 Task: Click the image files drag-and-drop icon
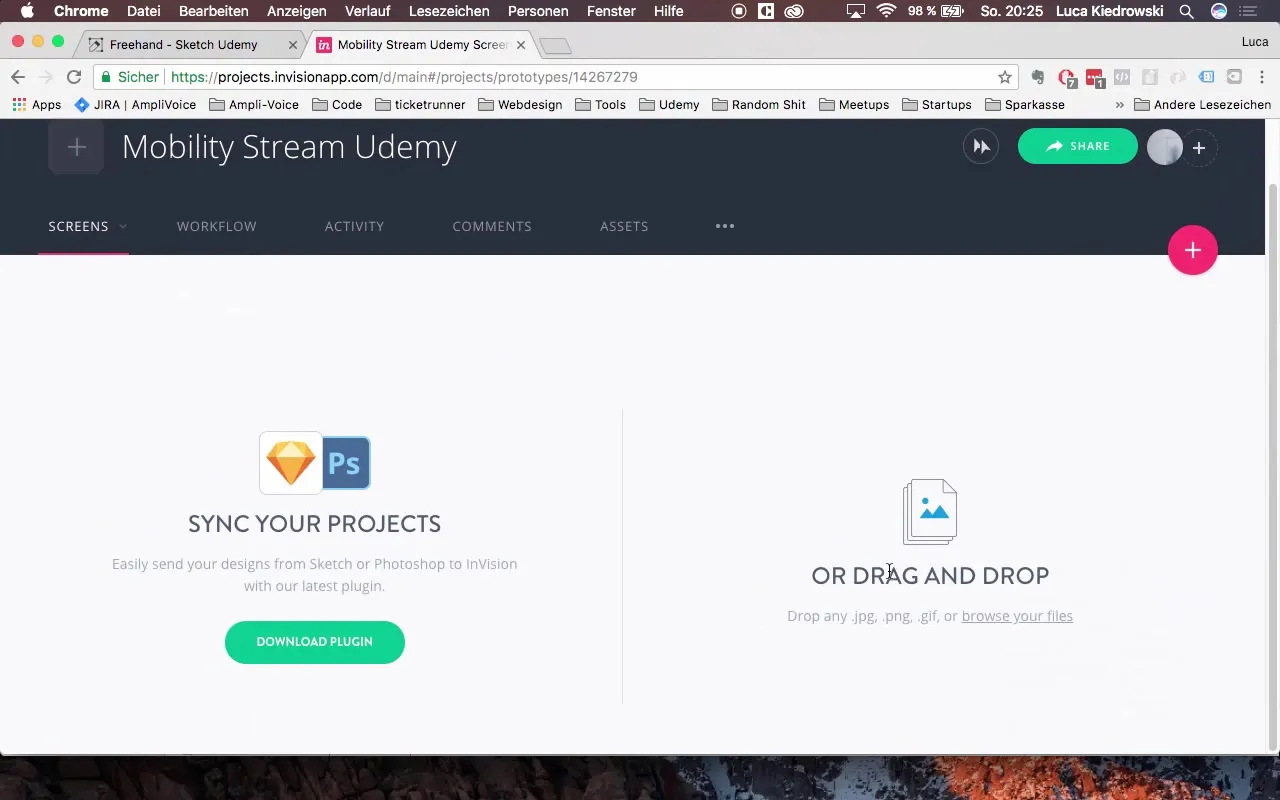click(930, 512)
